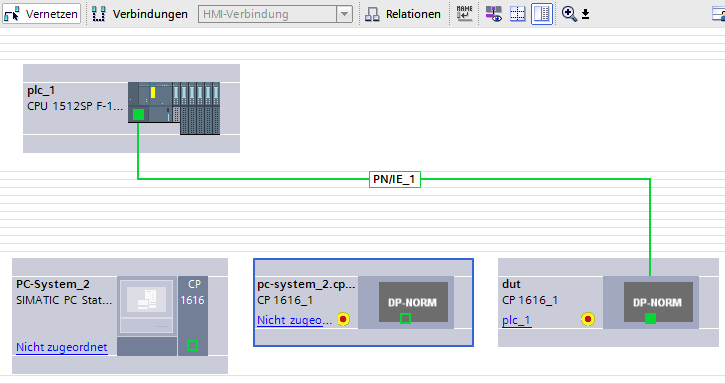Click the green port on dut DP-NORM
The height and width of the screenshot is (384, 725).
click(x=650, y=318)
